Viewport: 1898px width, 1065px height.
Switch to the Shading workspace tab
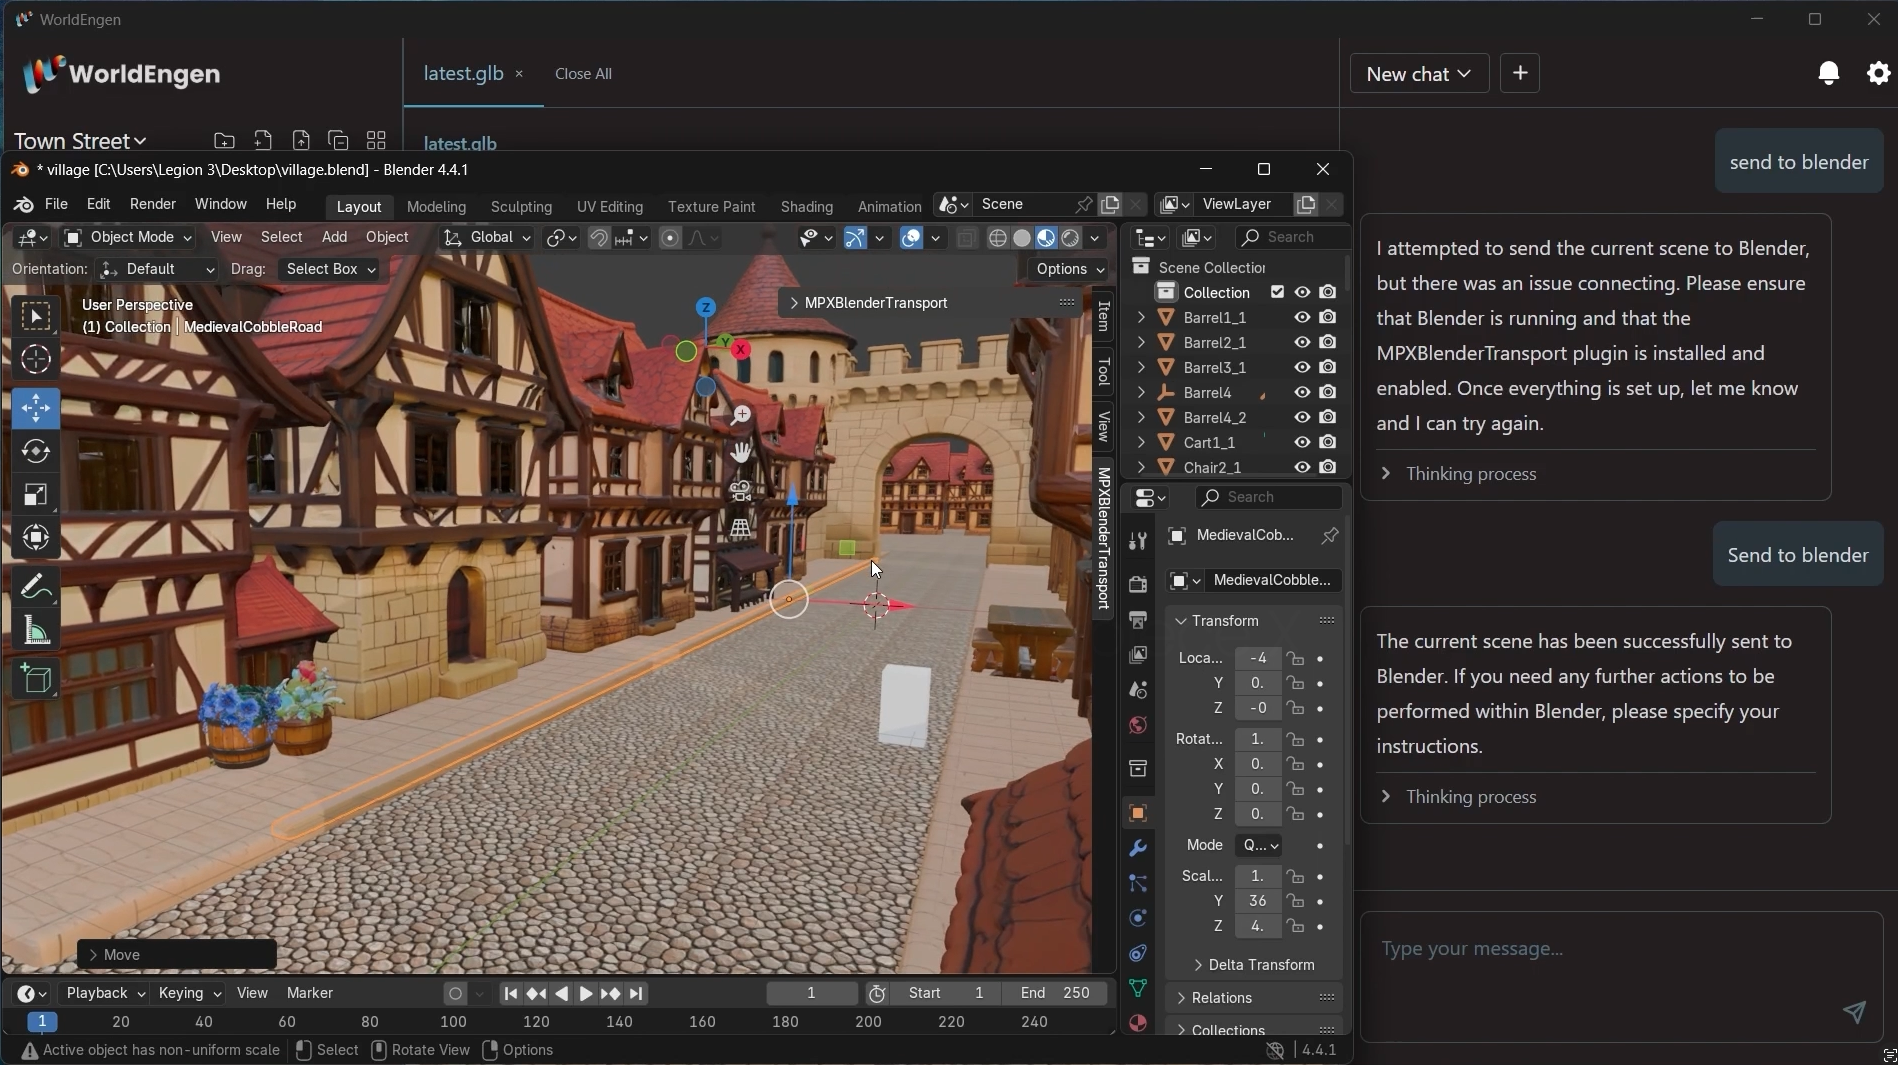(x=806, y=207)
